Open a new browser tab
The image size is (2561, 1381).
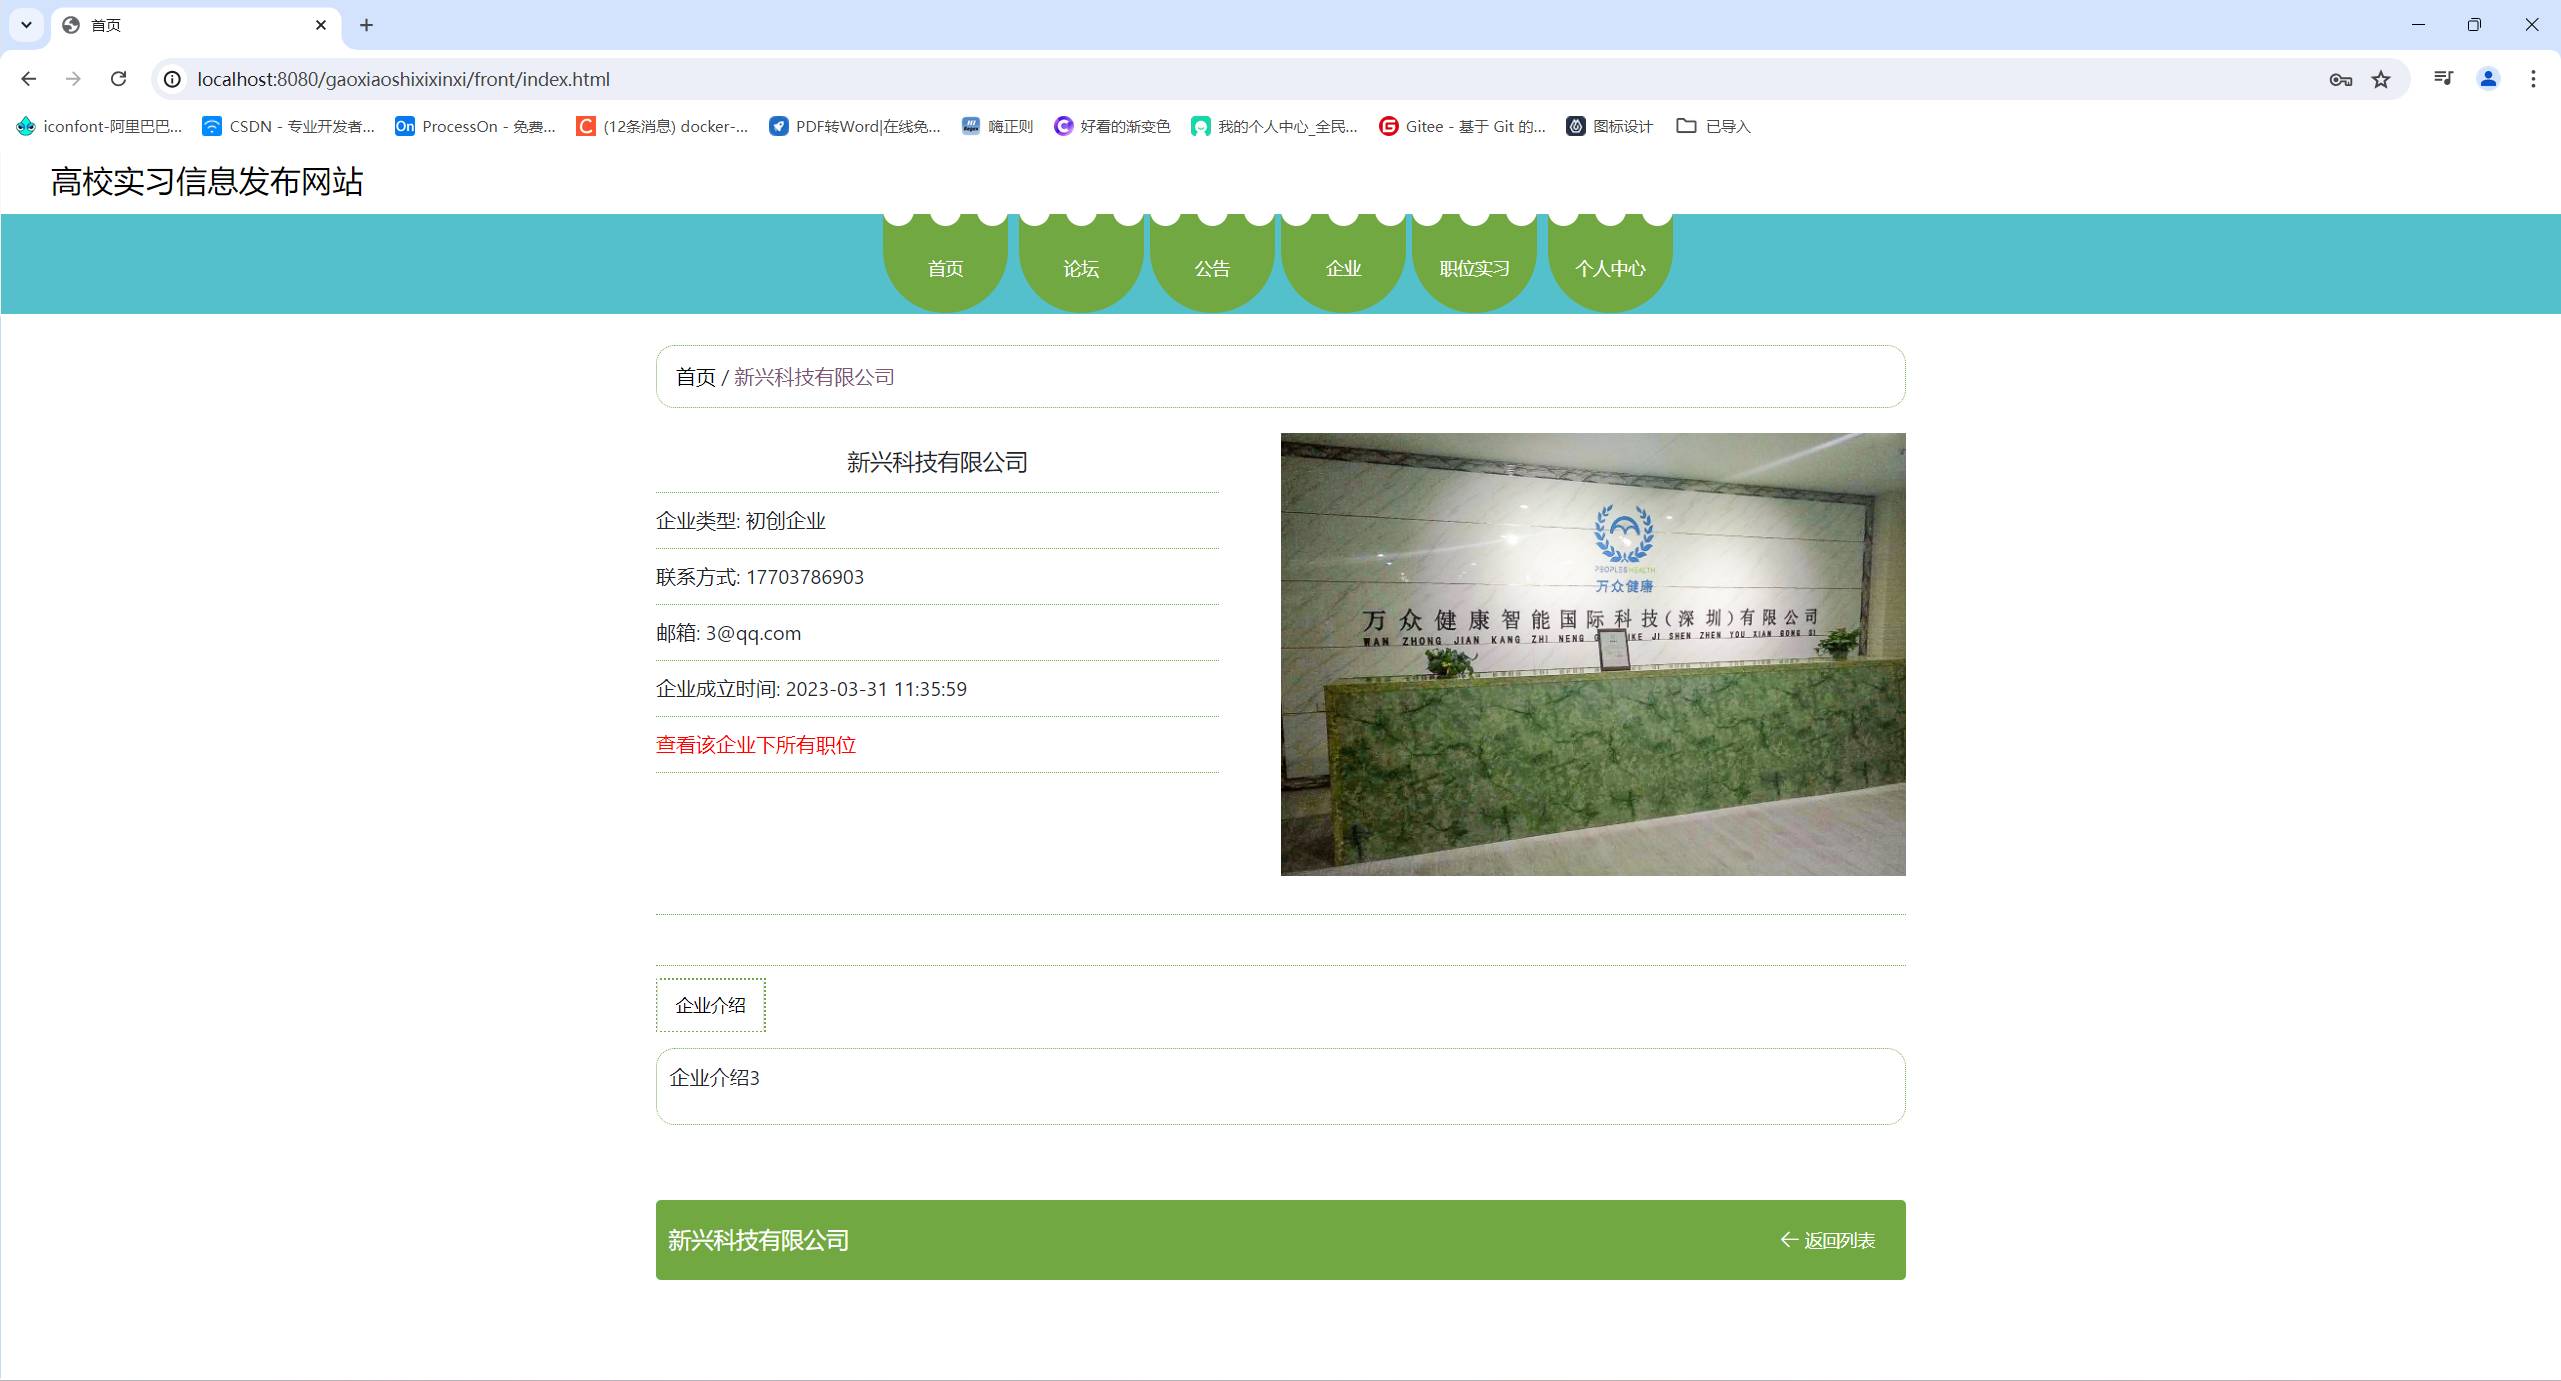tap(366, 25)
